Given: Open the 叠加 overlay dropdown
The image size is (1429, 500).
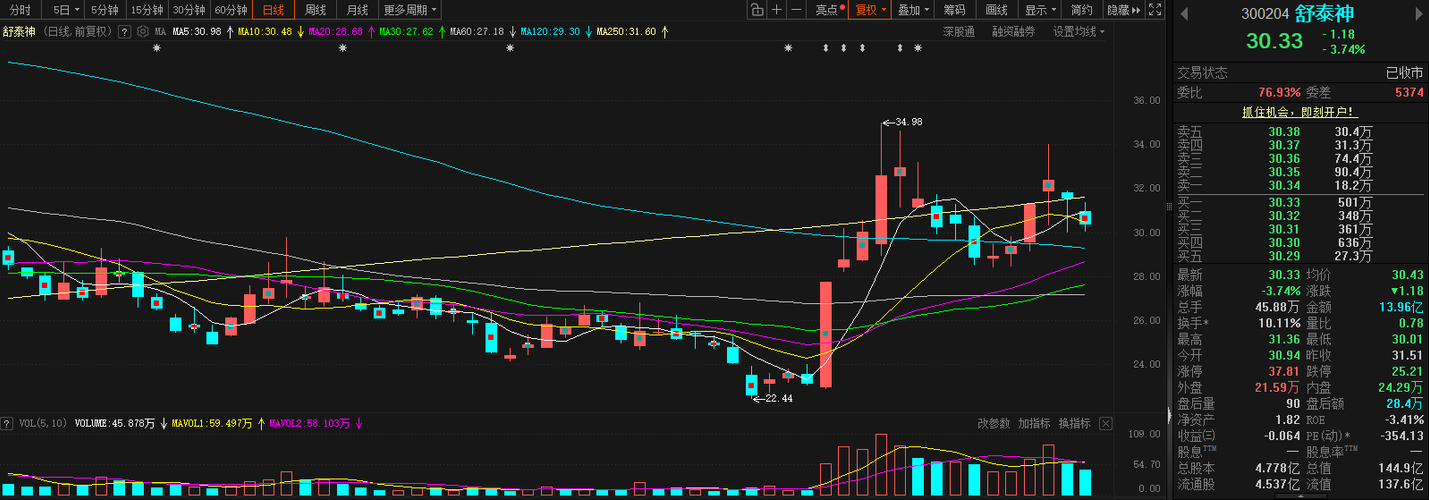Looking at the screenshot, I should point(913,10).
